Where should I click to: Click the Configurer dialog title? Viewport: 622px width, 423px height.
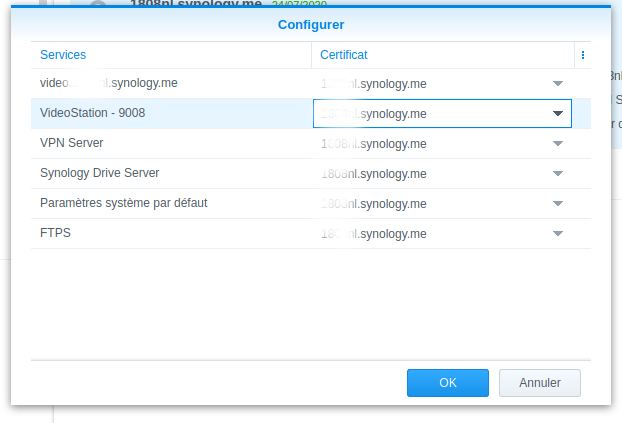[310, 23]
